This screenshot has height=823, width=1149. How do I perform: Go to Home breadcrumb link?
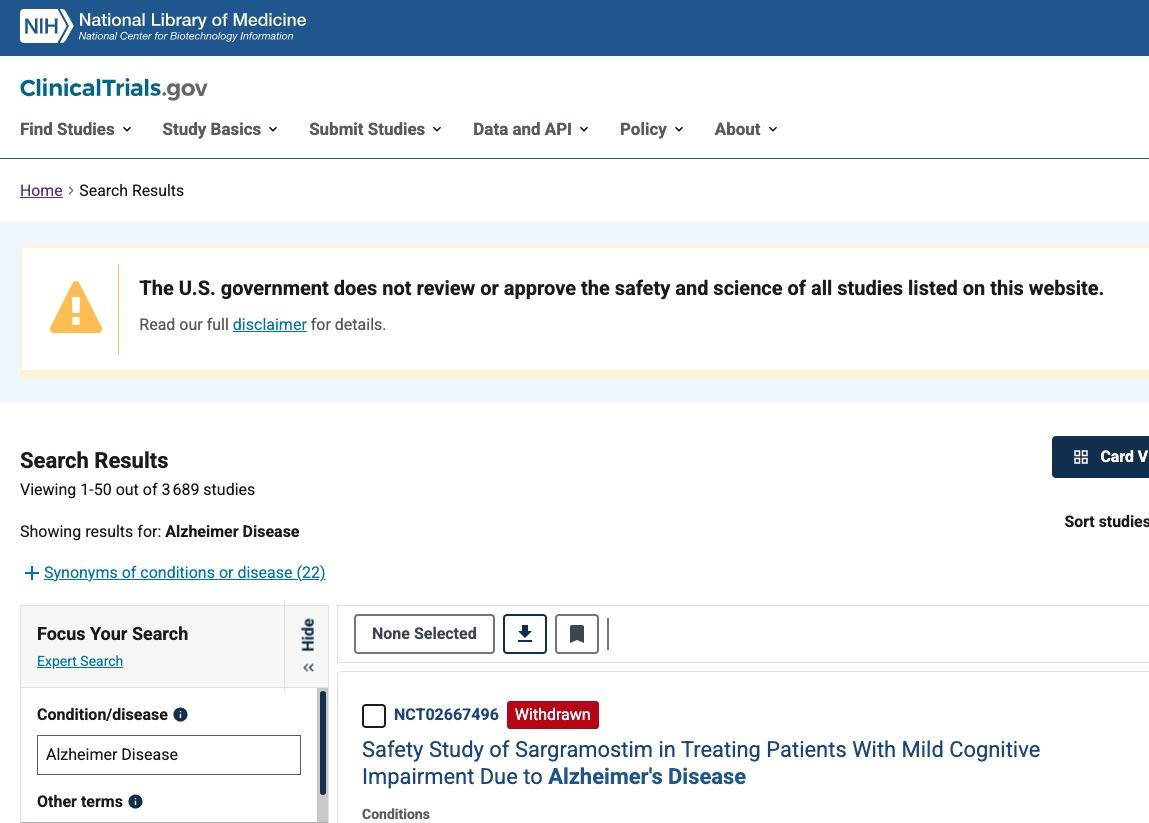41,191
